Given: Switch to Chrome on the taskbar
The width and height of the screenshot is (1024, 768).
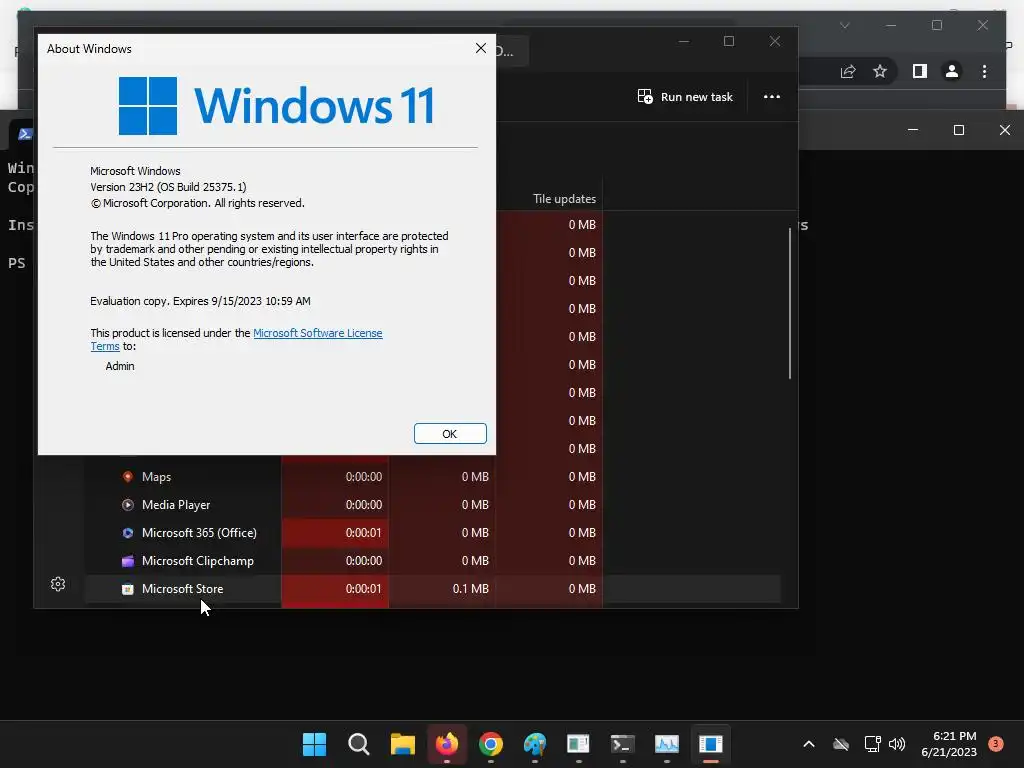Looking at the screenshot, I should (x=490, y=744).
